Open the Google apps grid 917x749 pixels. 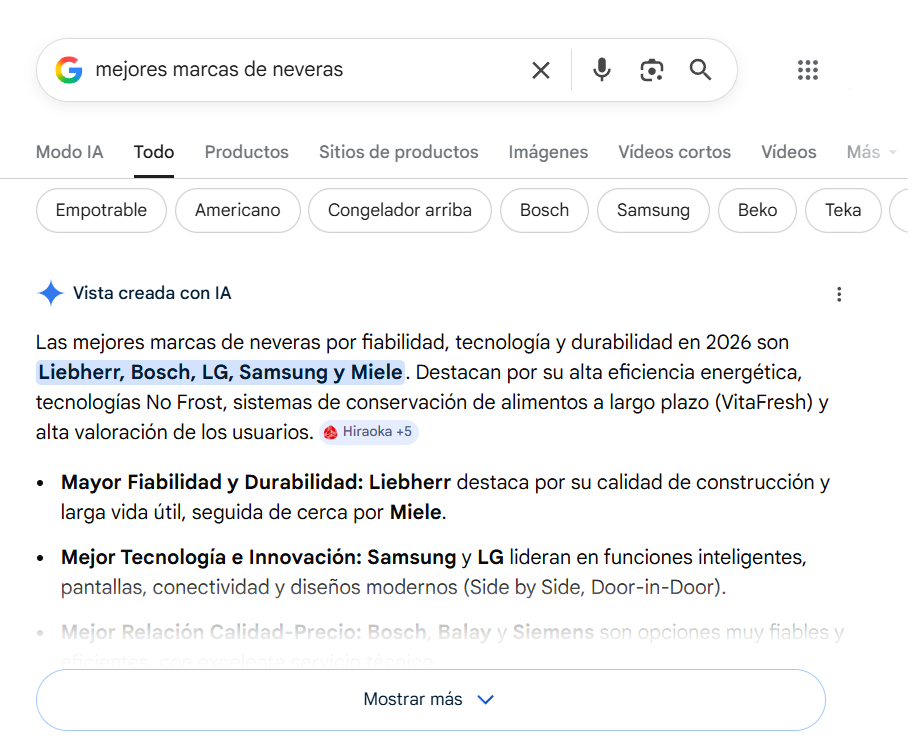pos(808,70)
